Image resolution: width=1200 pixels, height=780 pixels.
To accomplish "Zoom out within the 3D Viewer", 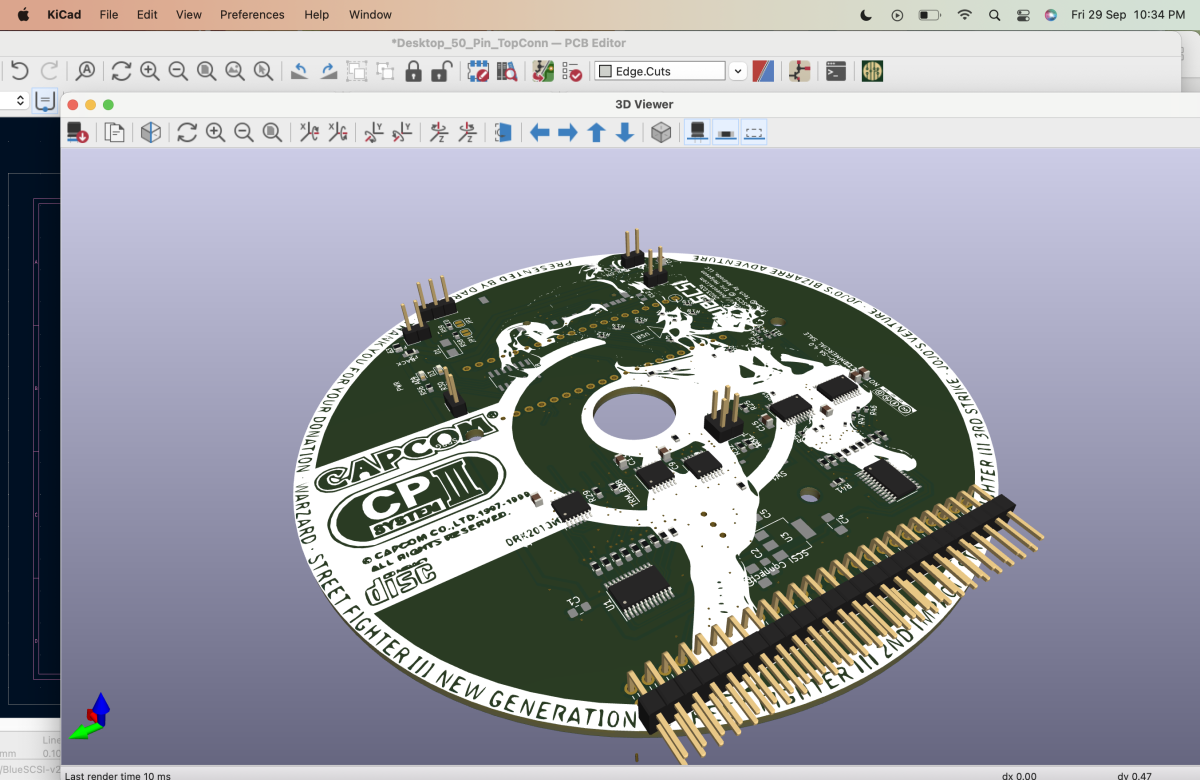I will (x=243, y=132).
